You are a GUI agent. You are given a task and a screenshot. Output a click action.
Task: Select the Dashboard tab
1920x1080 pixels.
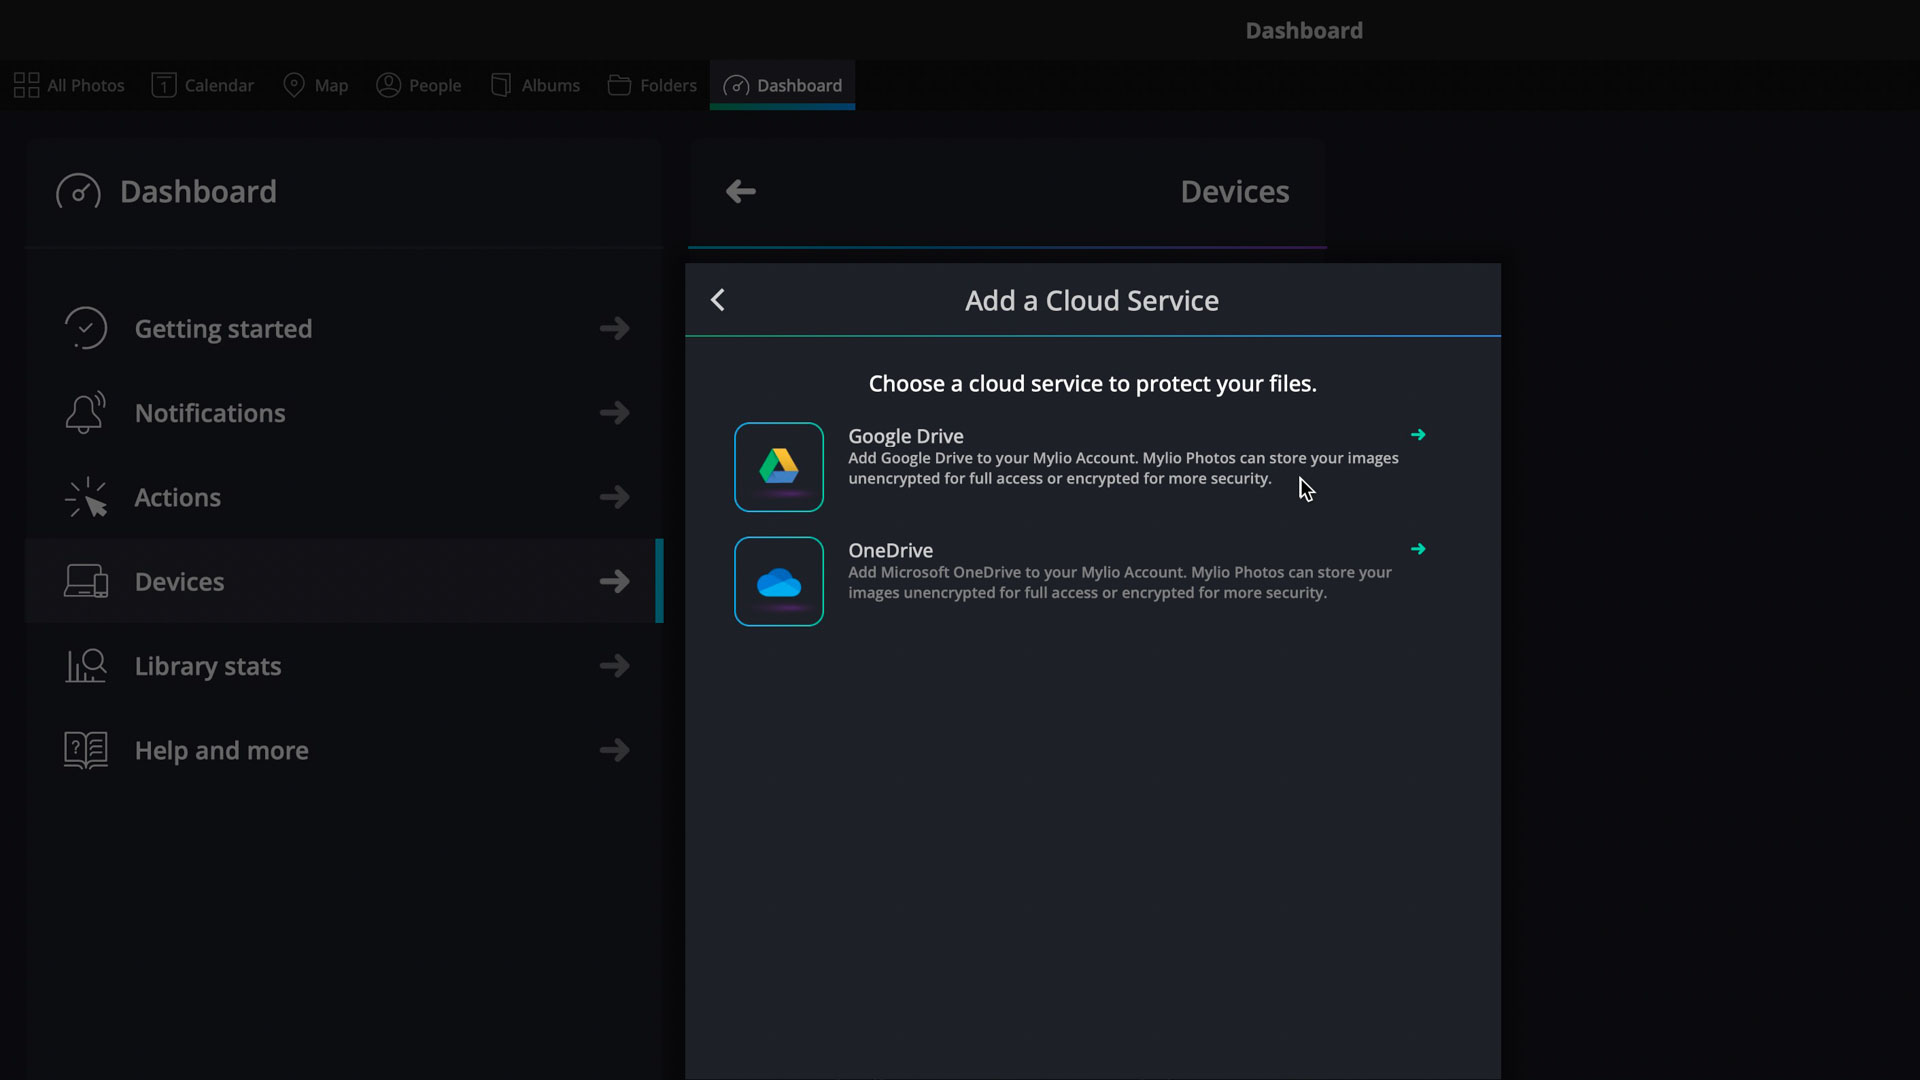click(x=782, y=85)
